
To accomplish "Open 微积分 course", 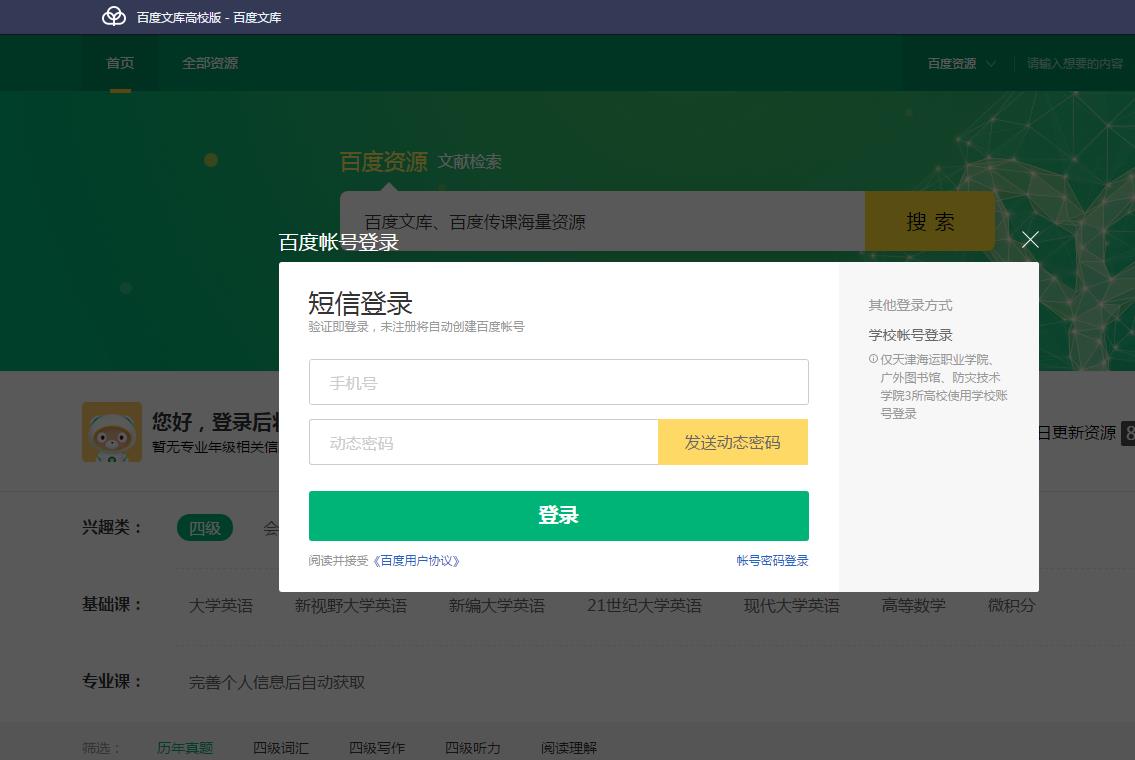I will [x=1011, y=606].
